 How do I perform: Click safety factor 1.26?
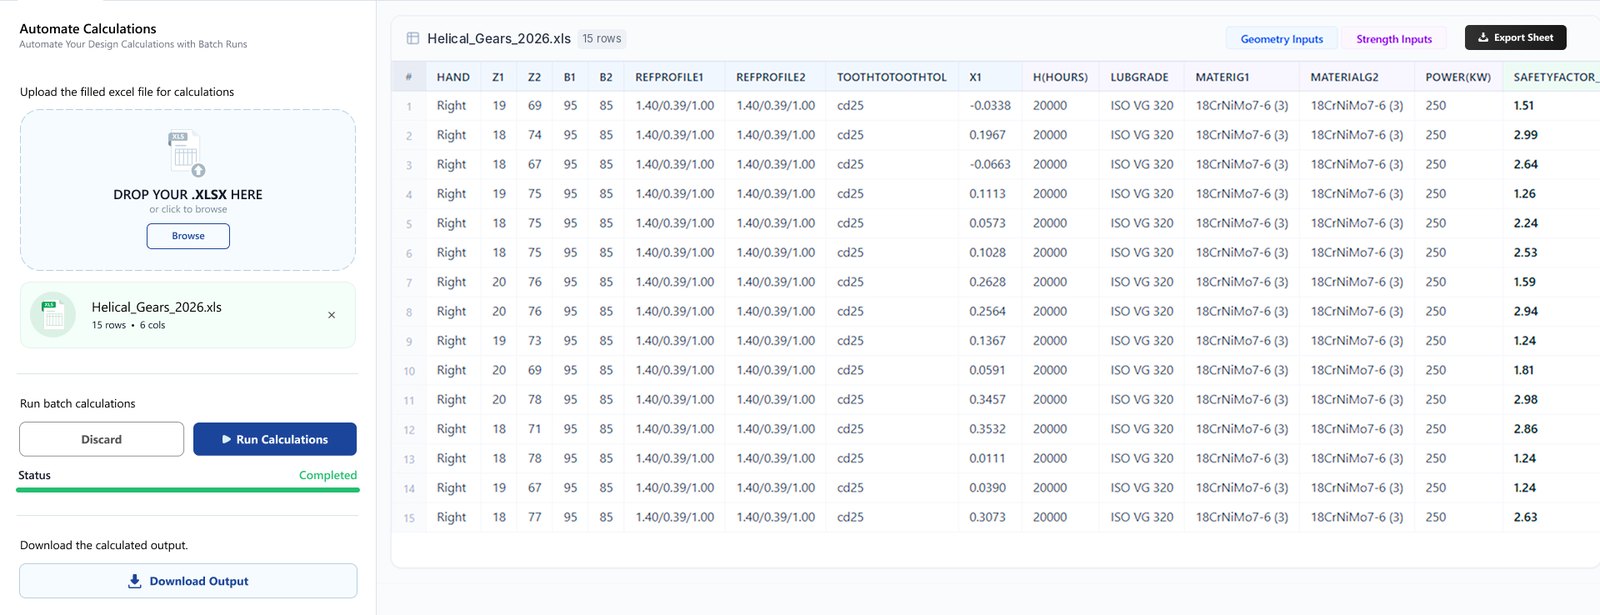[x=1524, y=193]
